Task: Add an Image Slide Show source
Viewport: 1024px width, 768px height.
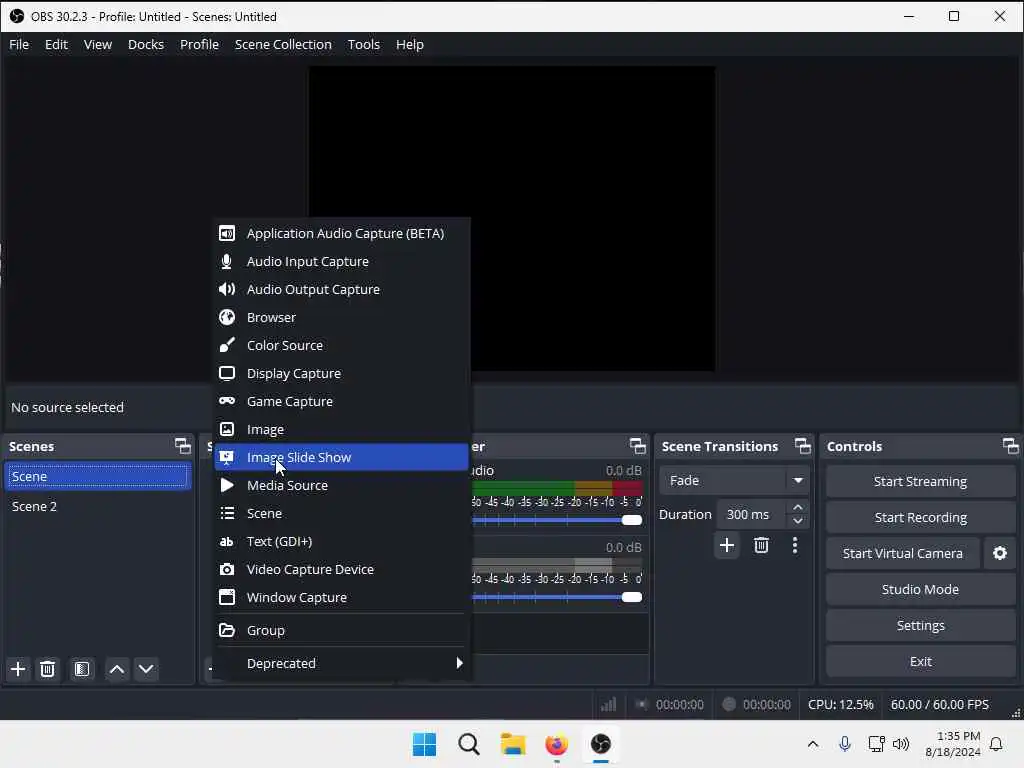Action: (x=342, y=458)
